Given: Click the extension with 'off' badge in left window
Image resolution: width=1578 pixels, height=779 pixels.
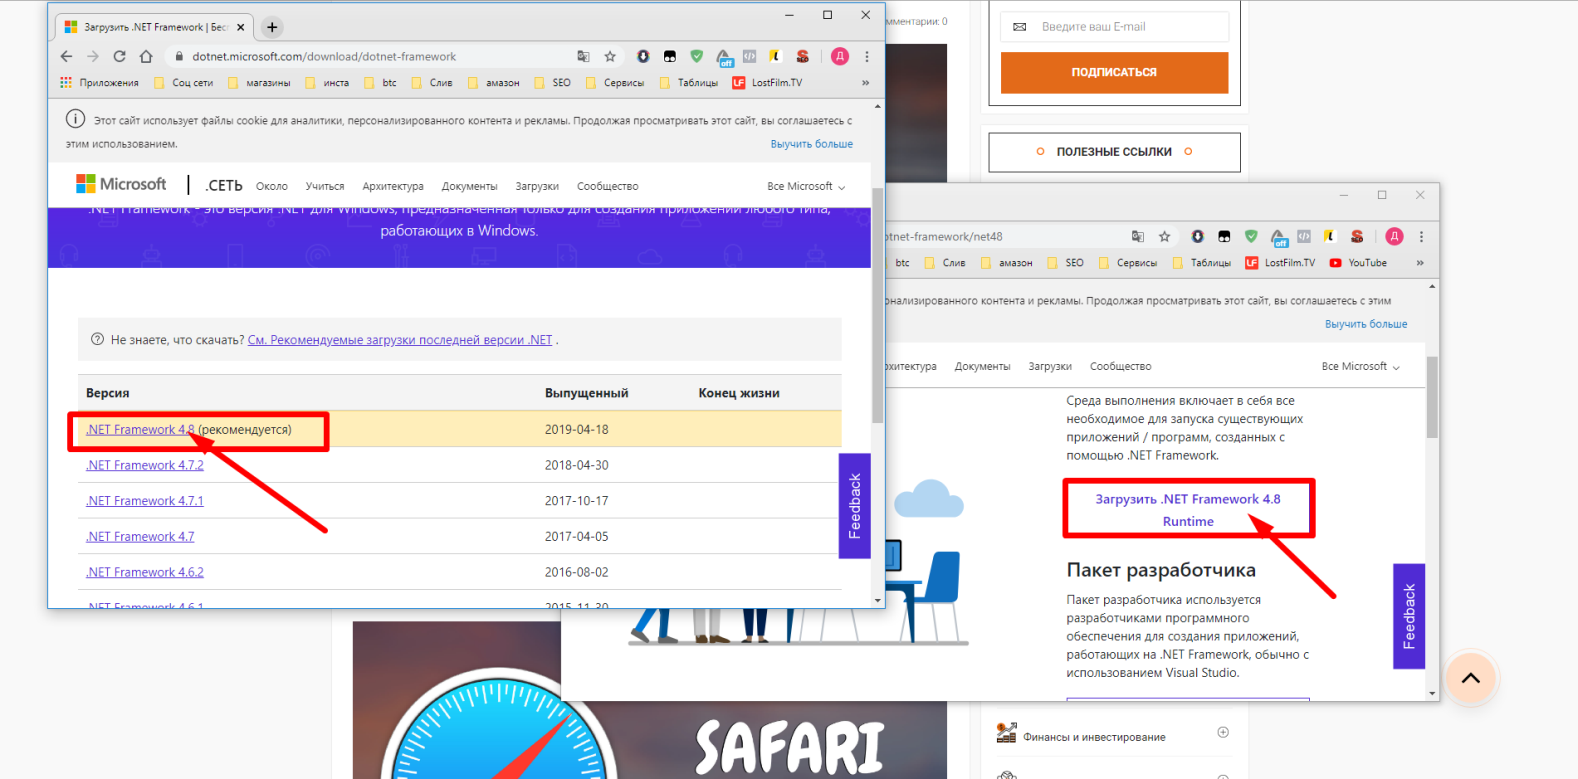Looking at the screenshot, I should (x=724, y=57).
